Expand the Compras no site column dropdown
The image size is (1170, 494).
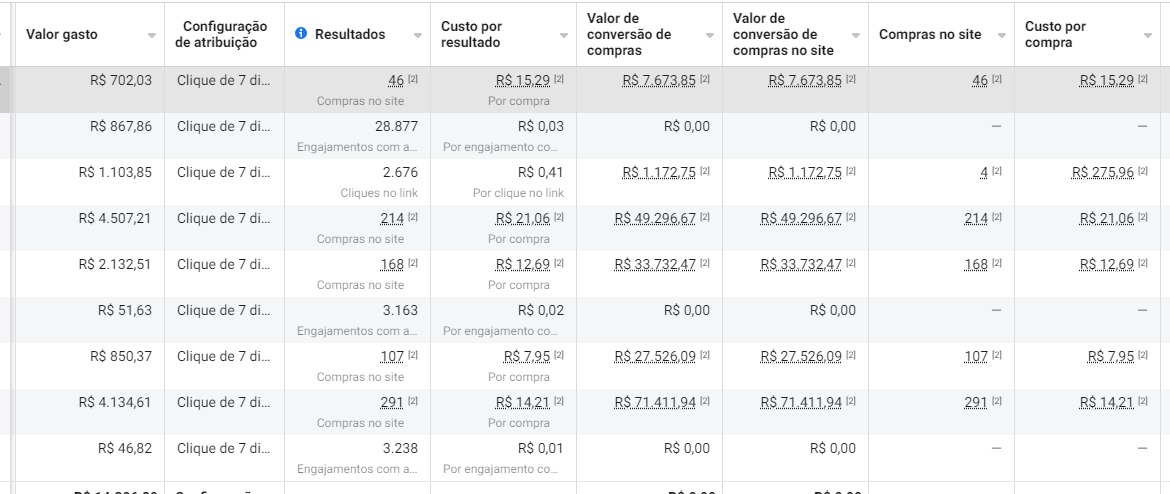click(x=1002, y=35)
